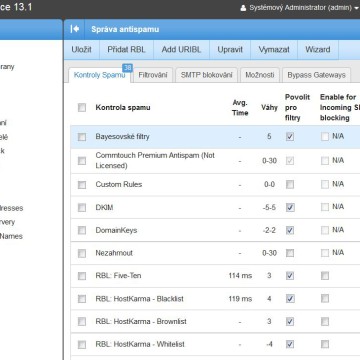360x360 pixels.
Task: Select the RBL: Five-Ten row checkbox
Action: (x=82, y=276)
